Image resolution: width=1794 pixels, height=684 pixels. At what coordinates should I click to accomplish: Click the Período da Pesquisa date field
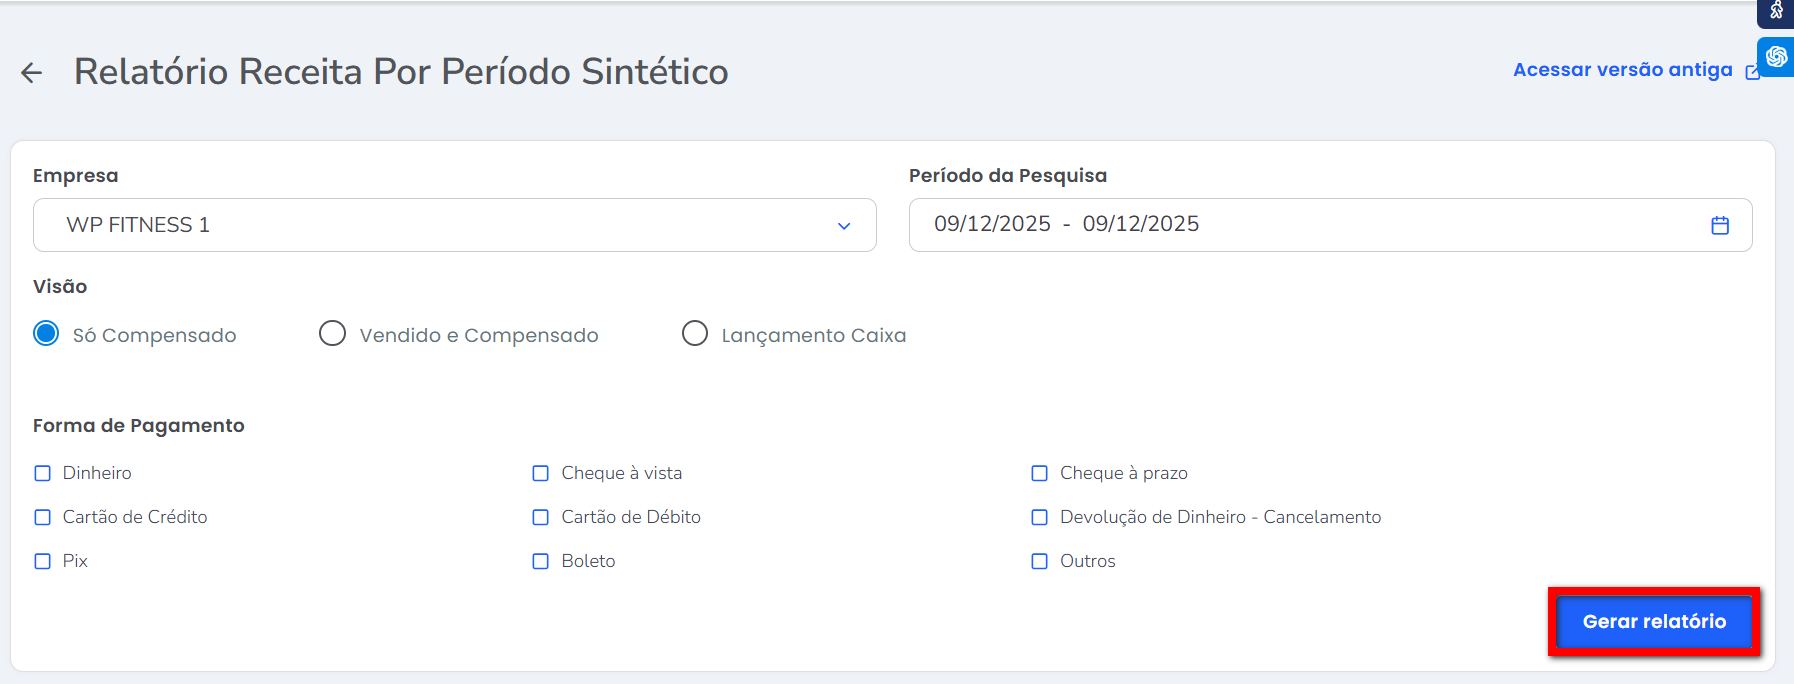click(1300, 225)
